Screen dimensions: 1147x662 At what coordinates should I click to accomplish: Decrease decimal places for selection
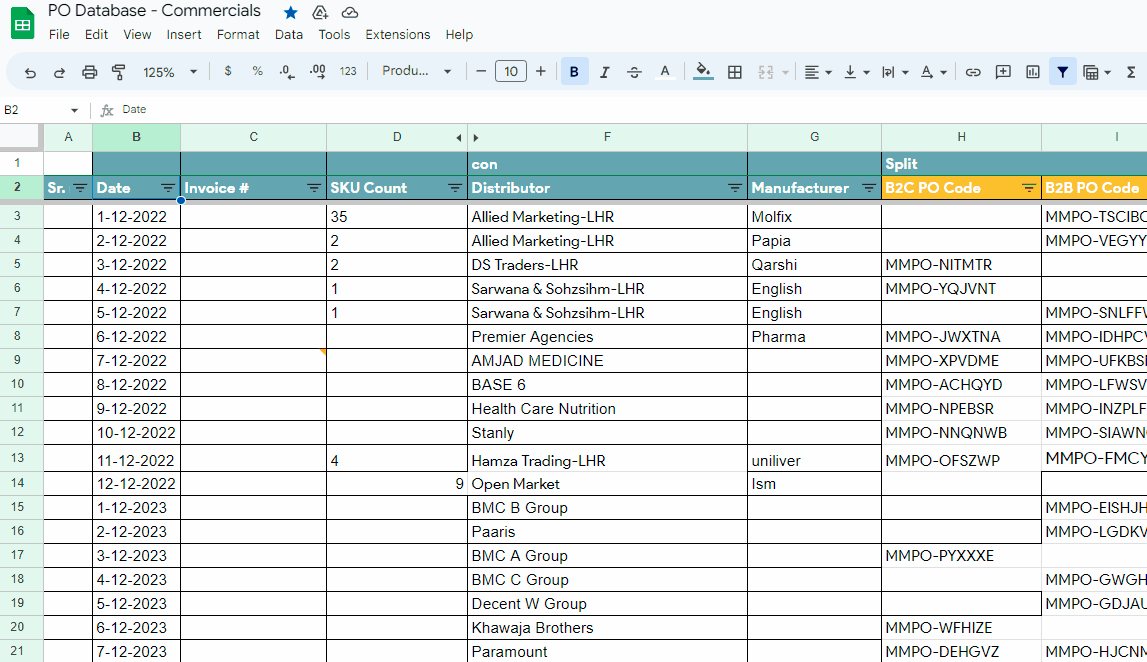point(287,71)
